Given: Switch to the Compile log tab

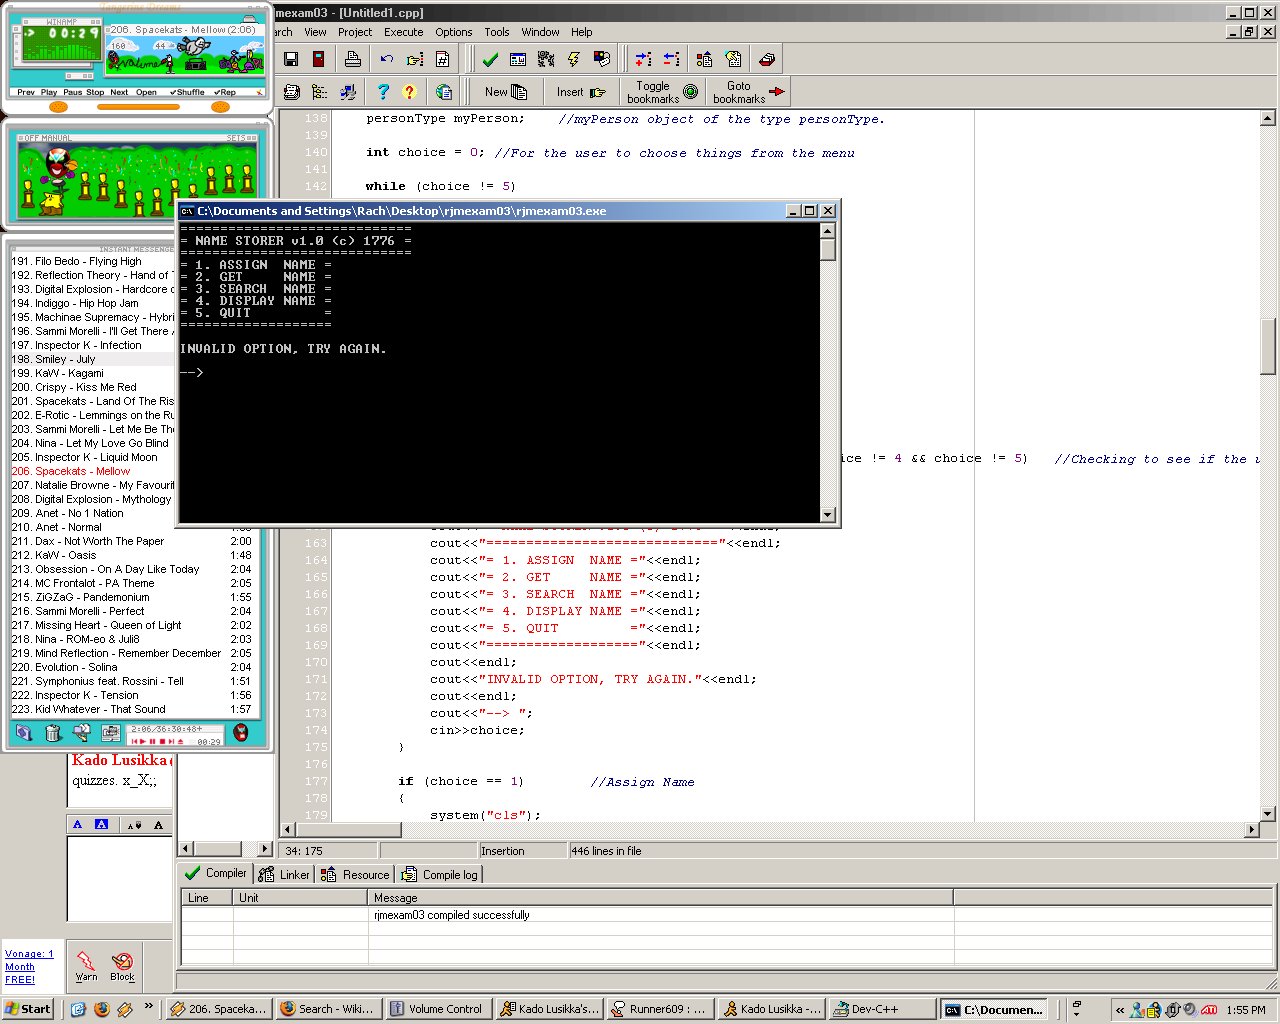Looking at the screenshot, I should tap(440, 875).
